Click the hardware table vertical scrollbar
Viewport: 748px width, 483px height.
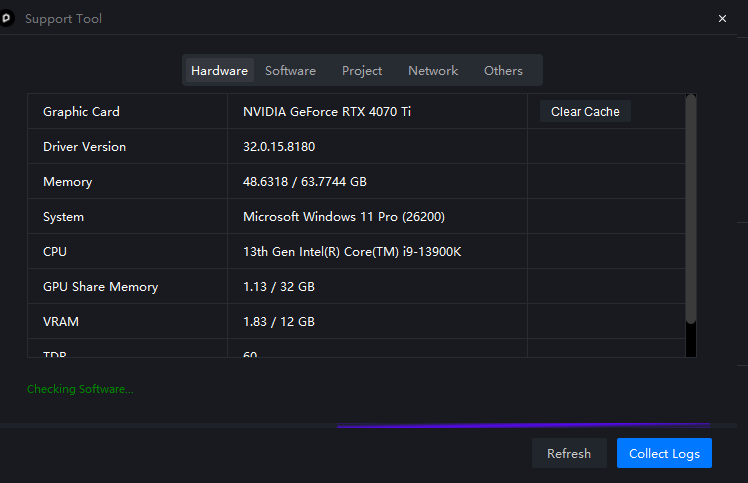(690, 210)
